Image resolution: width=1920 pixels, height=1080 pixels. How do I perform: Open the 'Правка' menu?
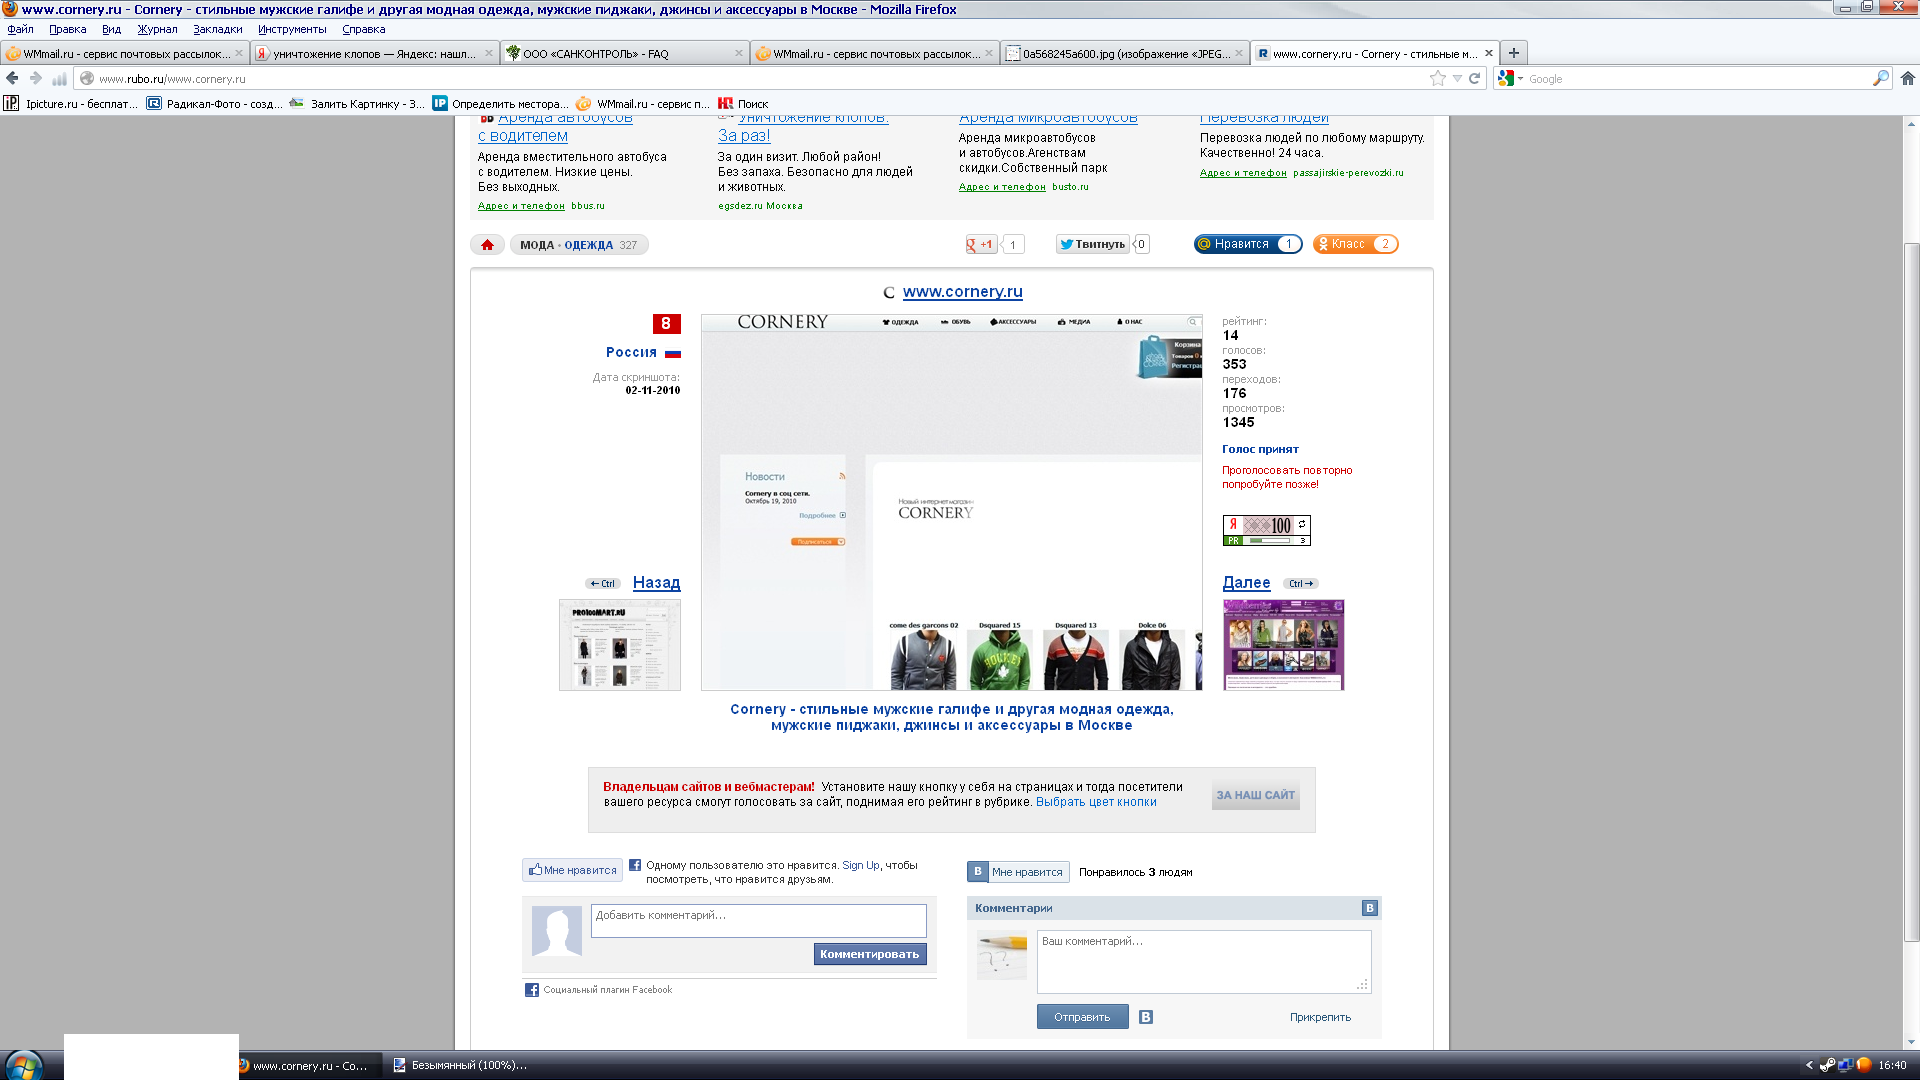click(67, 29)
